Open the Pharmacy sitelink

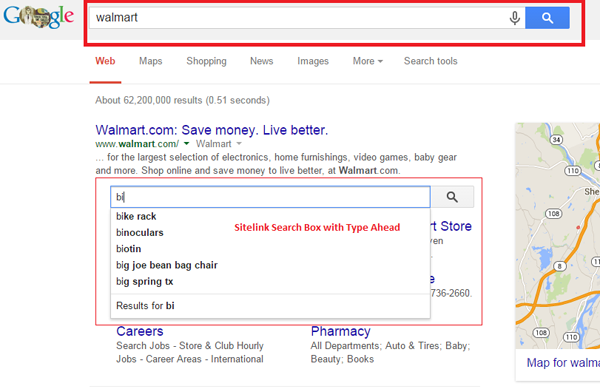tap(341, 331)
